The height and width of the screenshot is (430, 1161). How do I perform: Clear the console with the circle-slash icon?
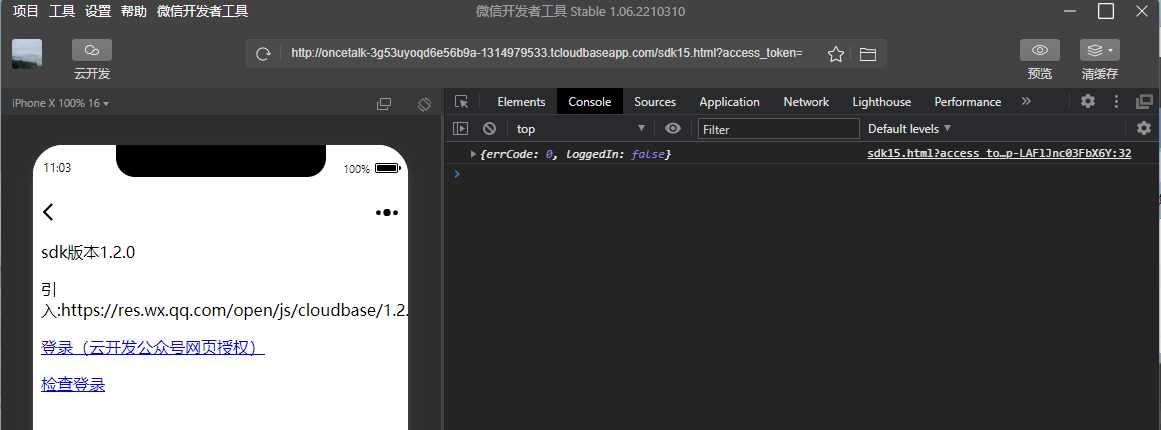[x=489, y=129]
